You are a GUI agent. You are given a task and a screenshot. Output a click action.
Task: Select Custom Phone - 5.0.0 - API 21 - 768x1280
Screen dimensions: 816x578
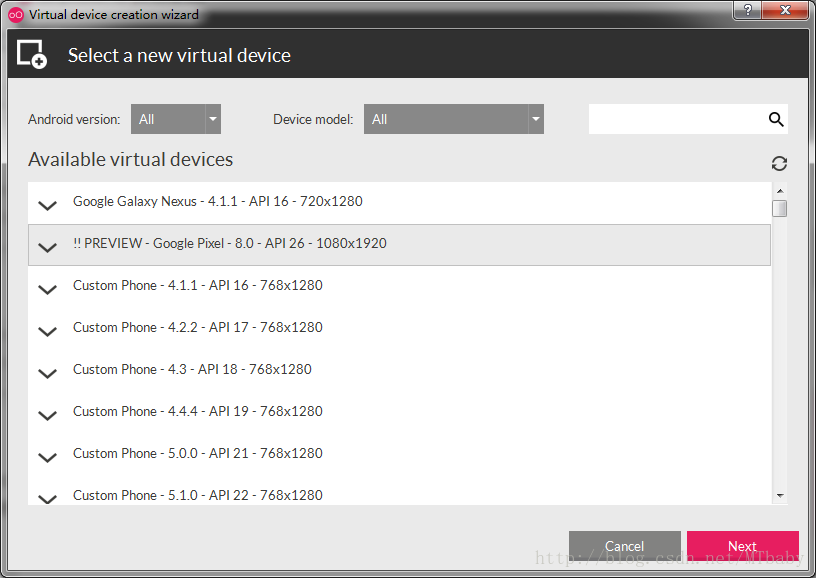pos(399,456)
